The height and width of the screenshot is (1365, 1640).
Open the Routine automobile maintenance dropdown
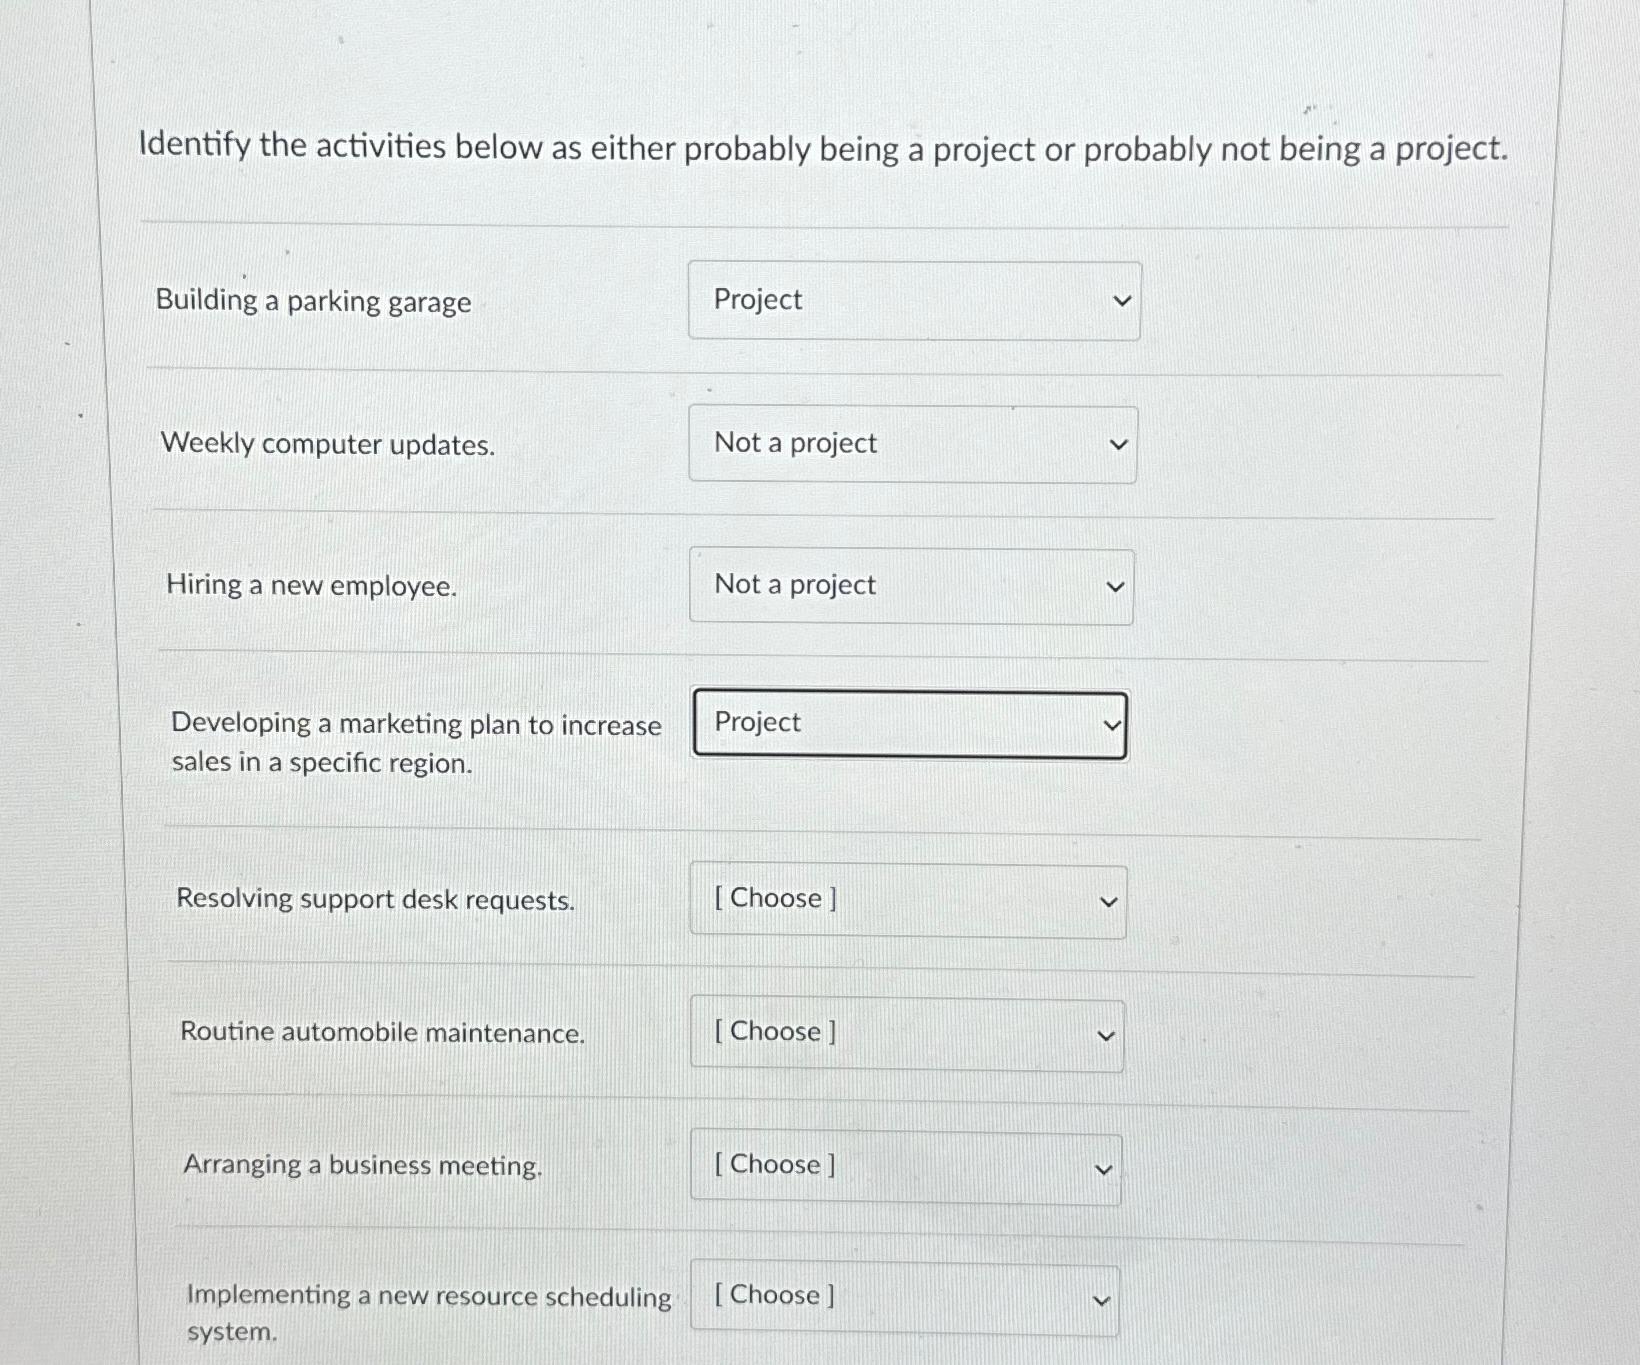point(905,1033)
